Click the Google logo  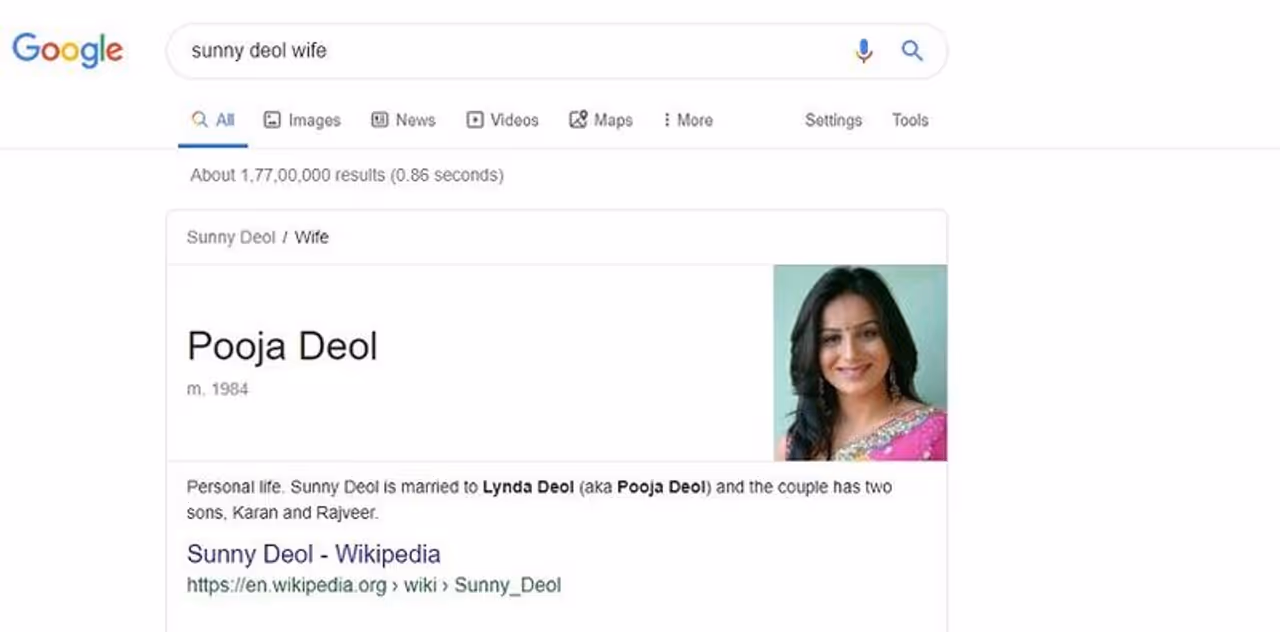[68, 50]
